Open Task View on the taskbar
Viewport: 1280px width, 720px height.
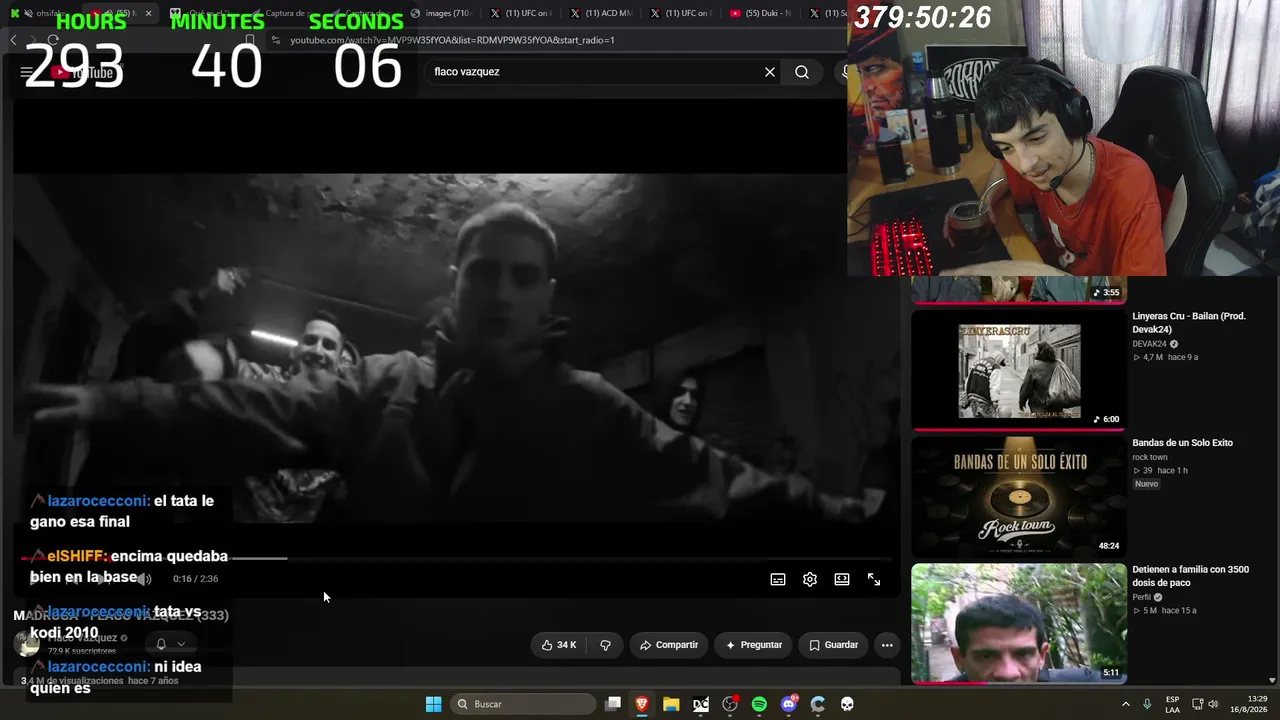[x=613, y=704]
